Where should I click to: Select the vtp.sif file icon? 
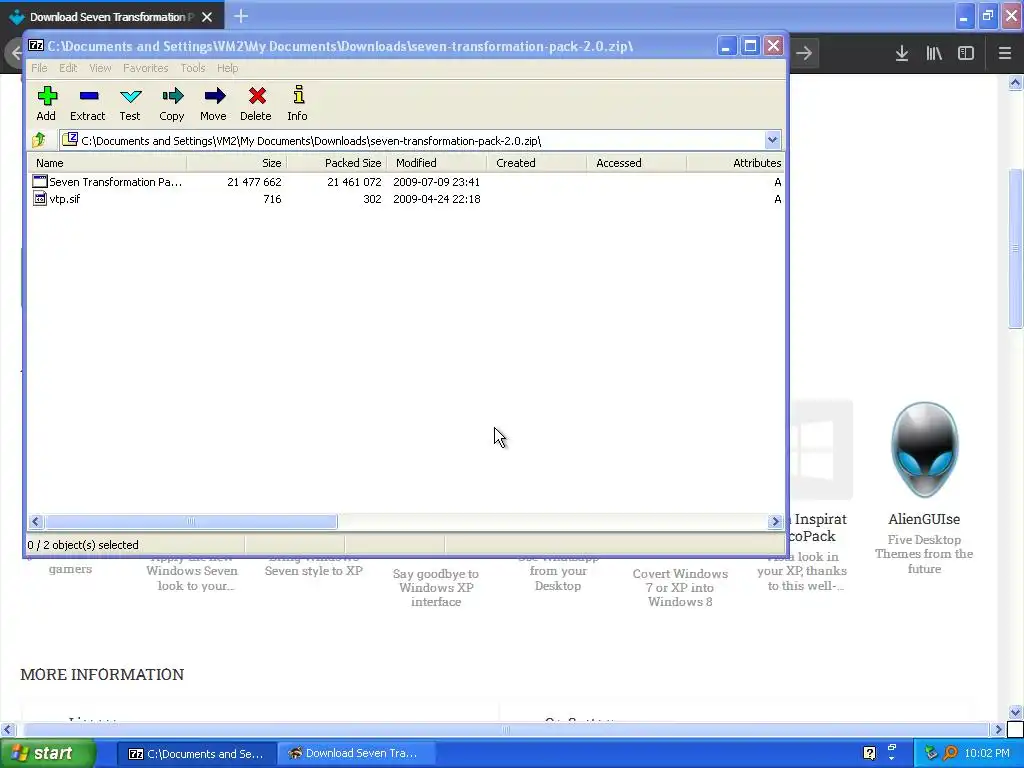(40, 199)
